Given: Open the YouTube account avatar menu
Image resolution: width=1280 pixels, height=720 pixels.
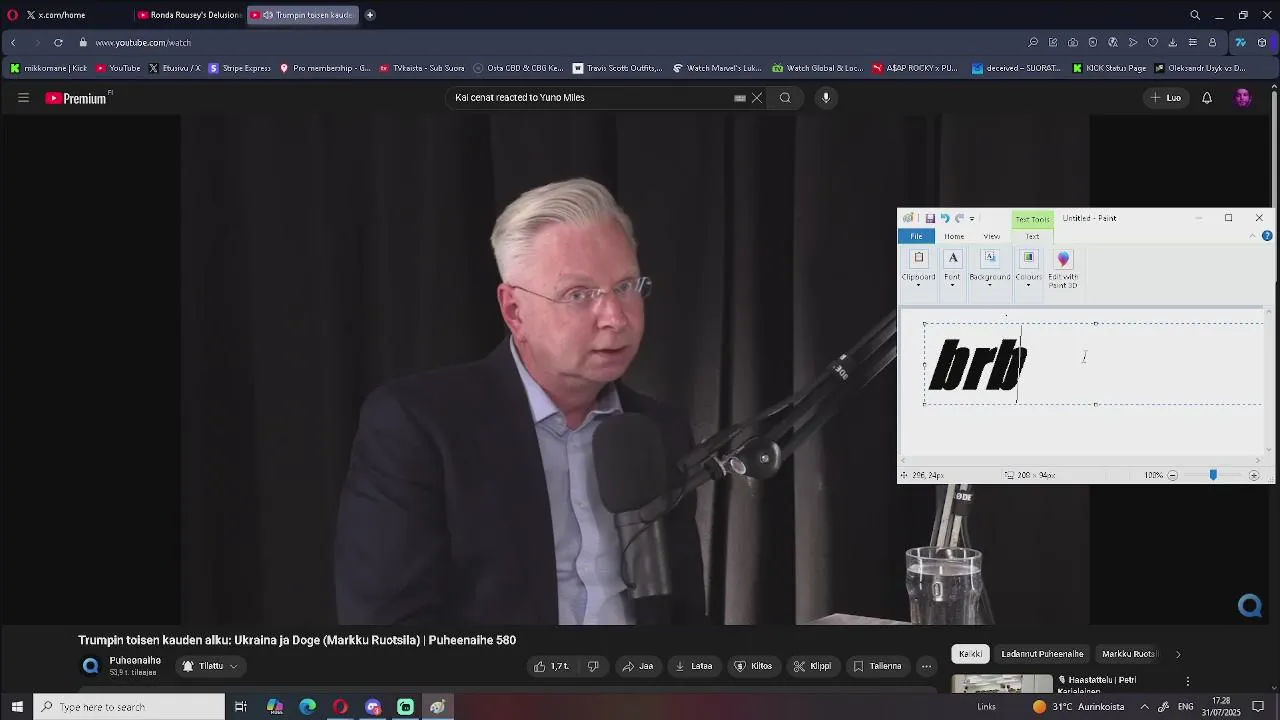Looking at the screenshot, I should (1243, 98).
